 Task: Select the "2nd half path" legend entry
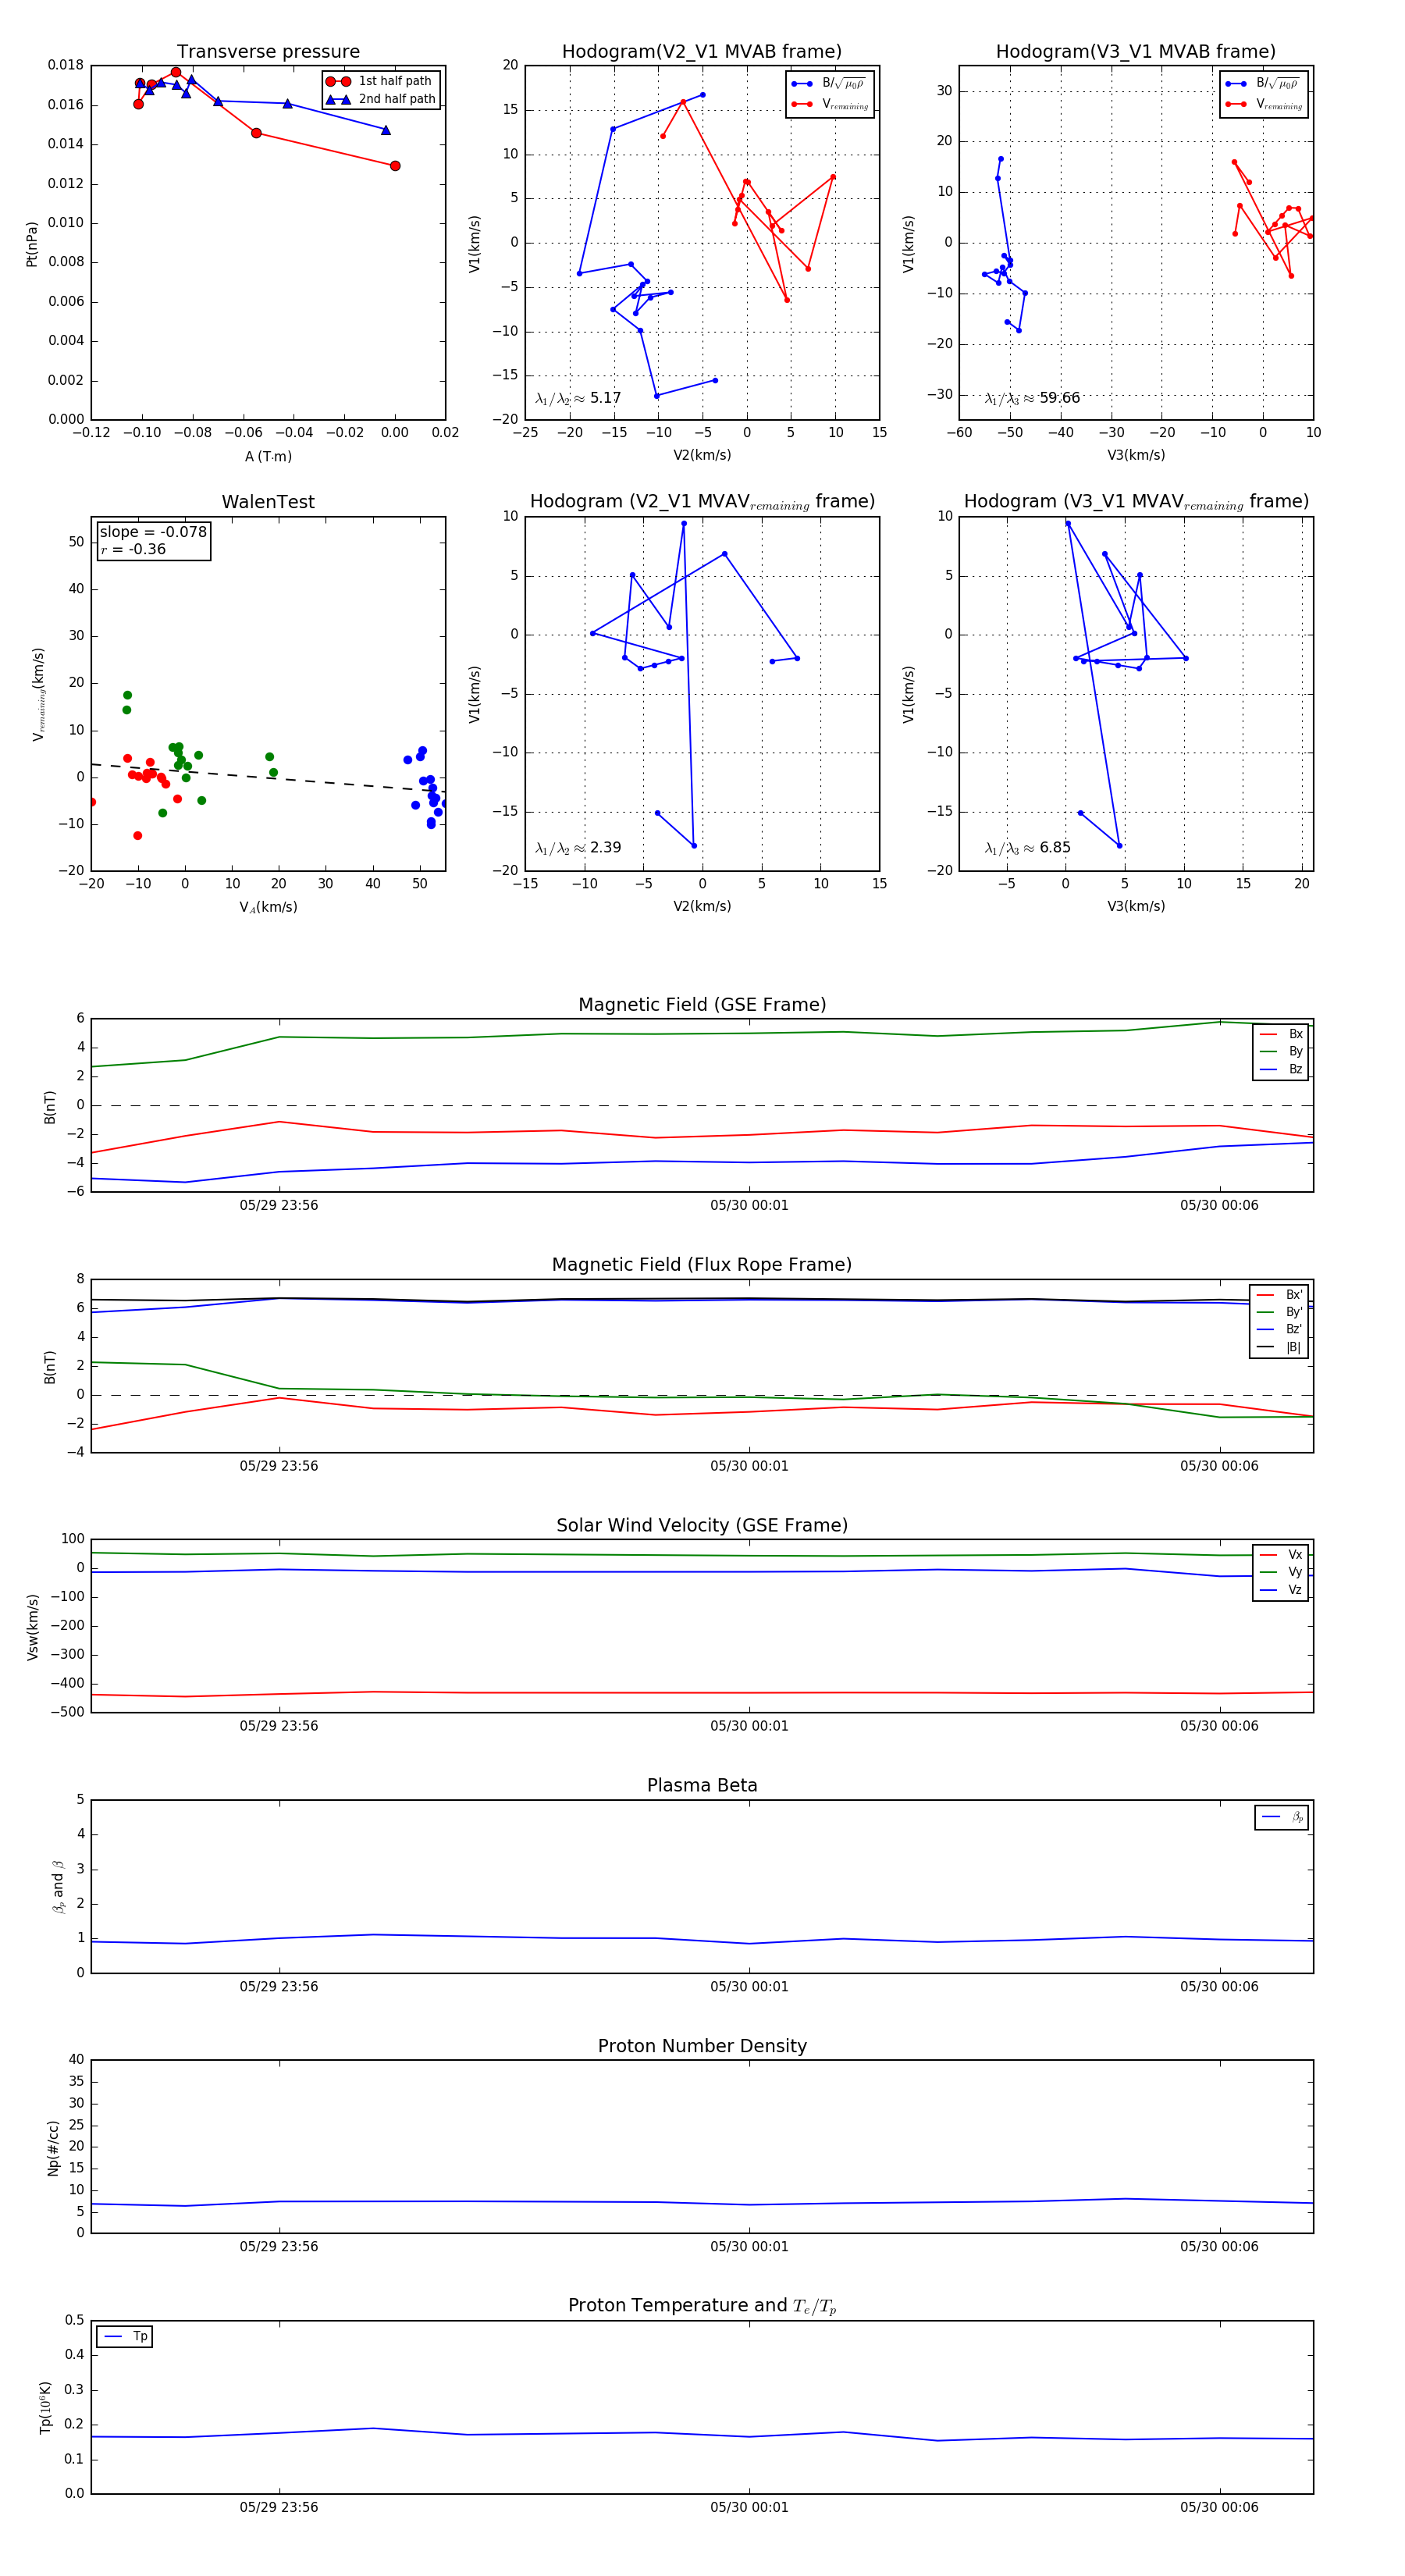[380, 99]
